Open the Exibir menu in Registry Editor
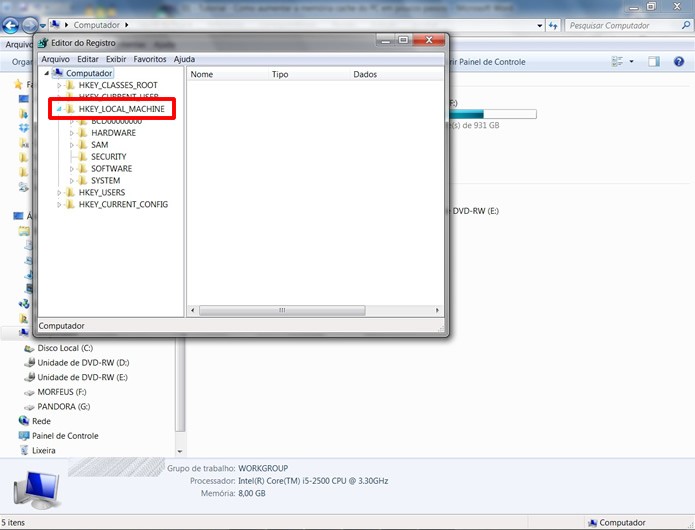The image size is (695, 530). pyautogui.click(x=116, y=59)
